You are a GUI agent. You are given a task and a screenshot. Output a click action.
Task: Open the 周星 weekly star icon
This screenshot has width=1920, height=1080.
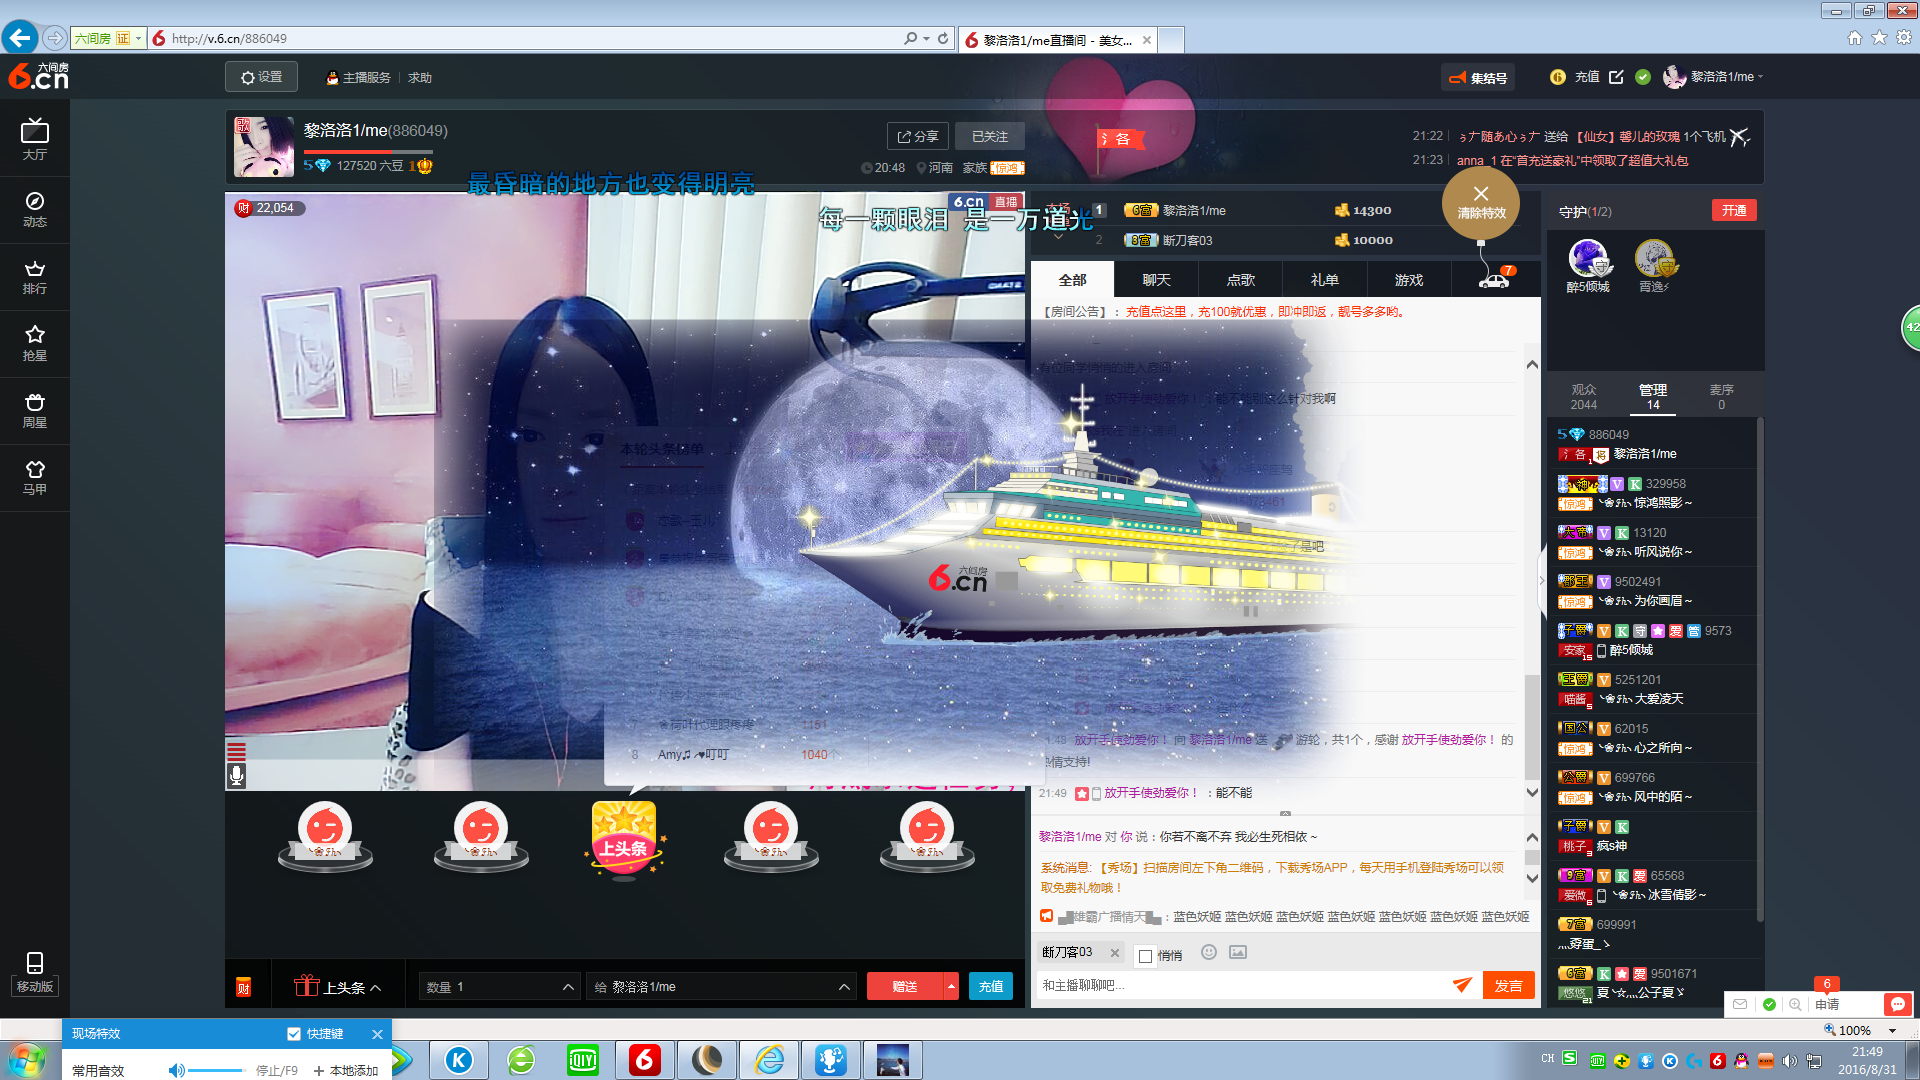pyautogui.click(x=35, y=410)
